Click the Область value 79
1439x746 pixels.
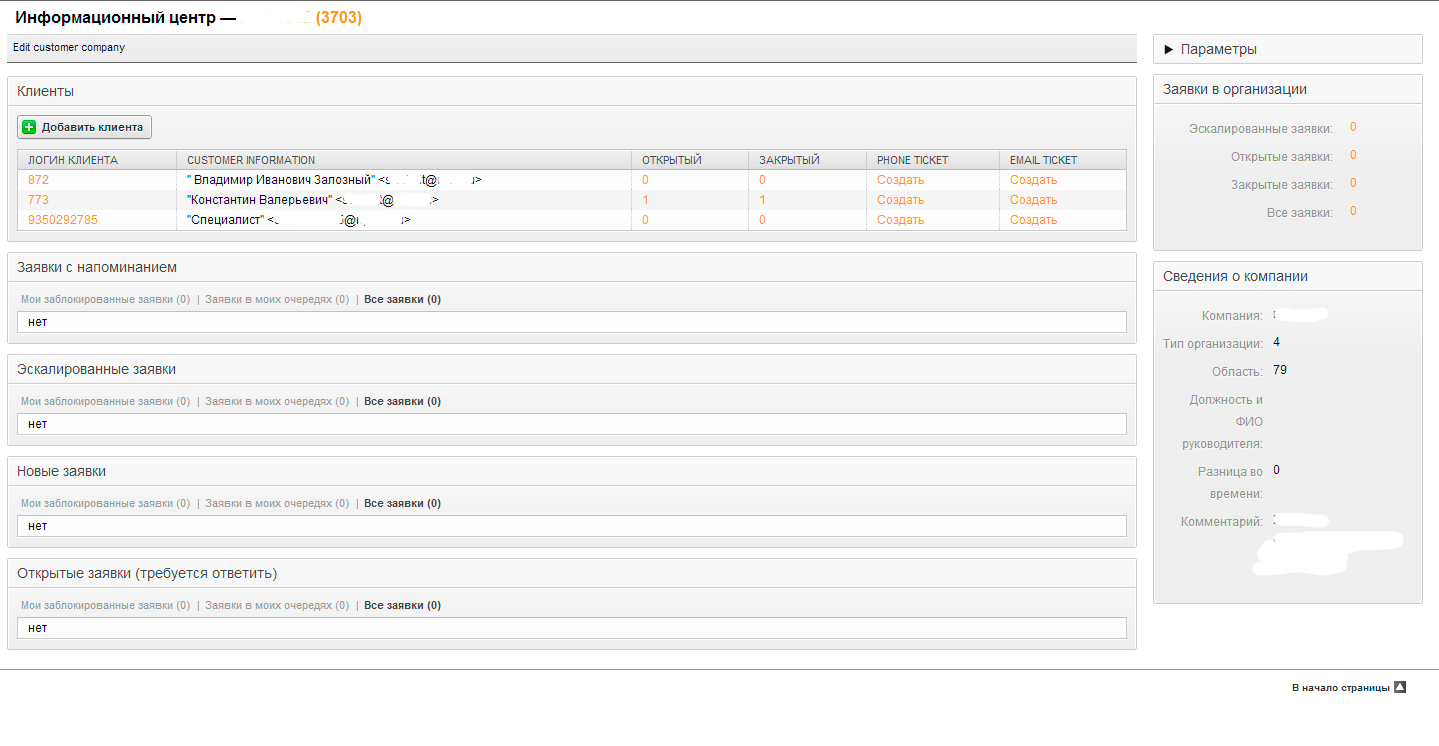coord(1280,370)
